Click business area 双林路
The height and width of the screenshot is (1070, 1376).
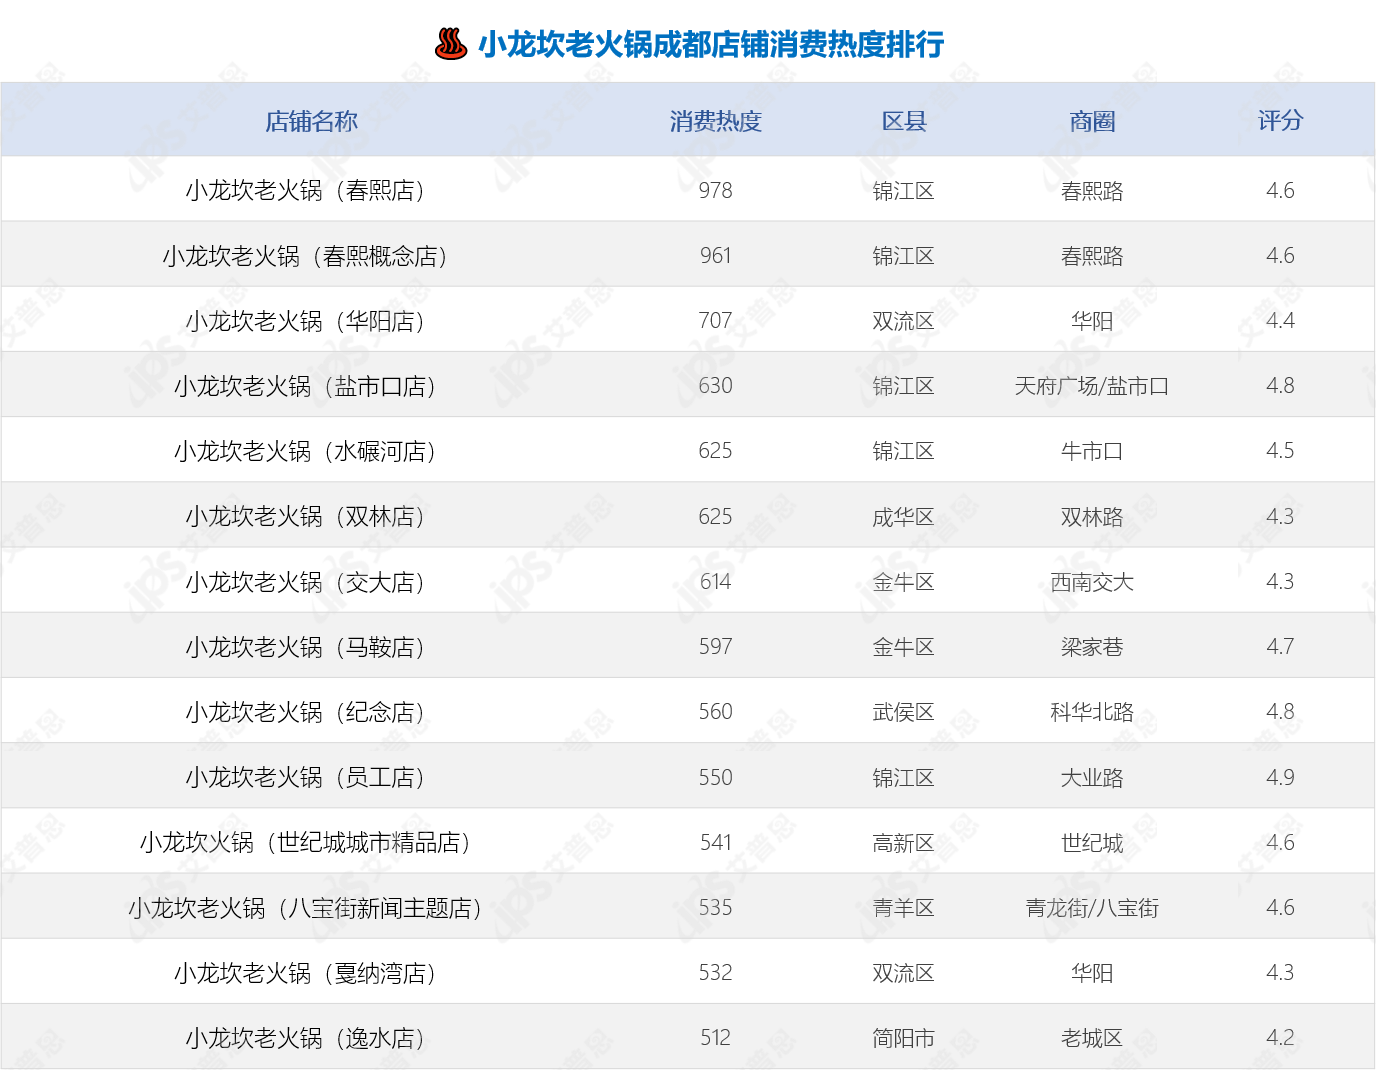coord(1092,517)
